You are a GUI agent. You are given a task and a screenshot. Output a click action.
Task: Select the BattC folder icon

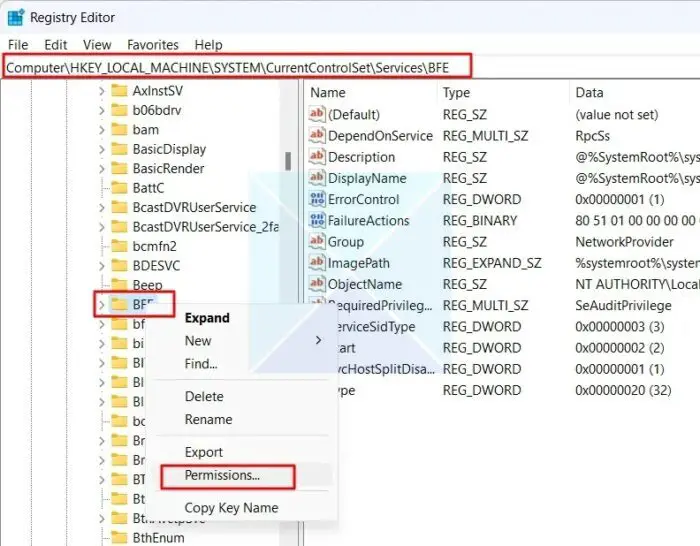click(x=119, y=188)
